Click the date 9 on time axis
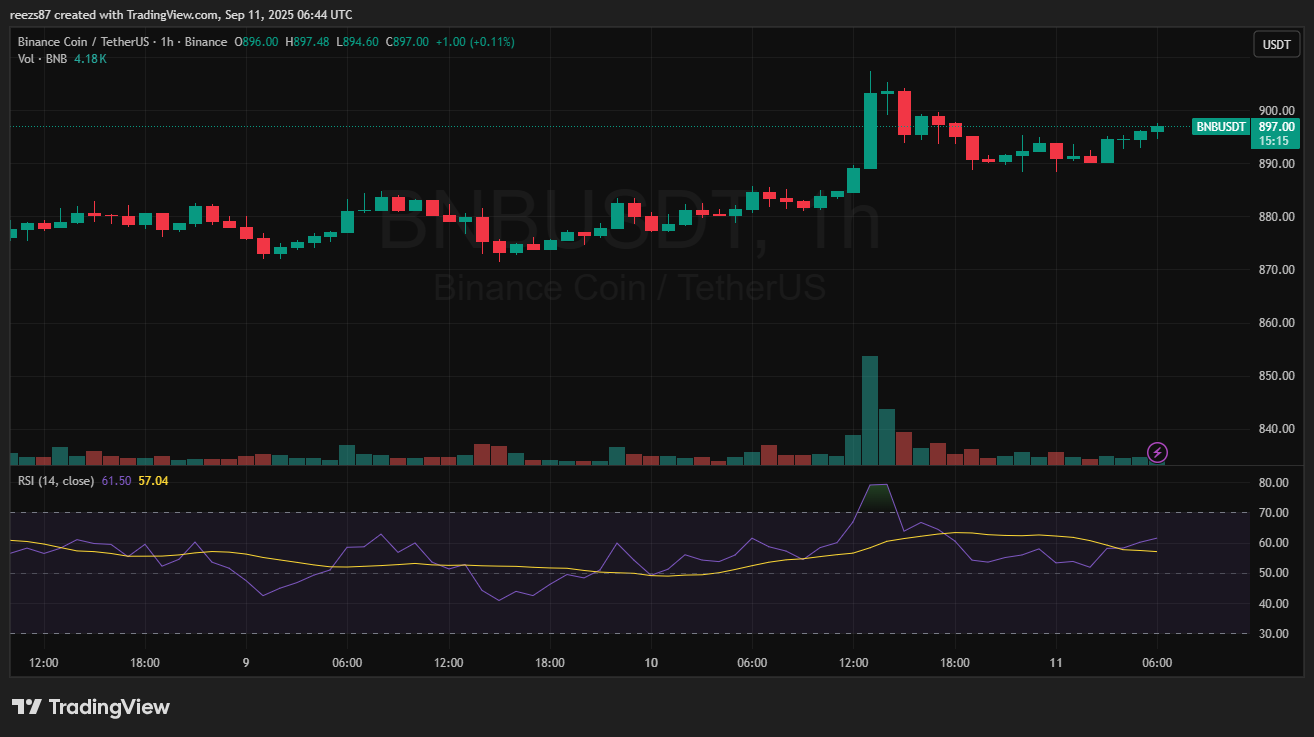The height and width of the screenshot is (737, 1314). (245, 663)
